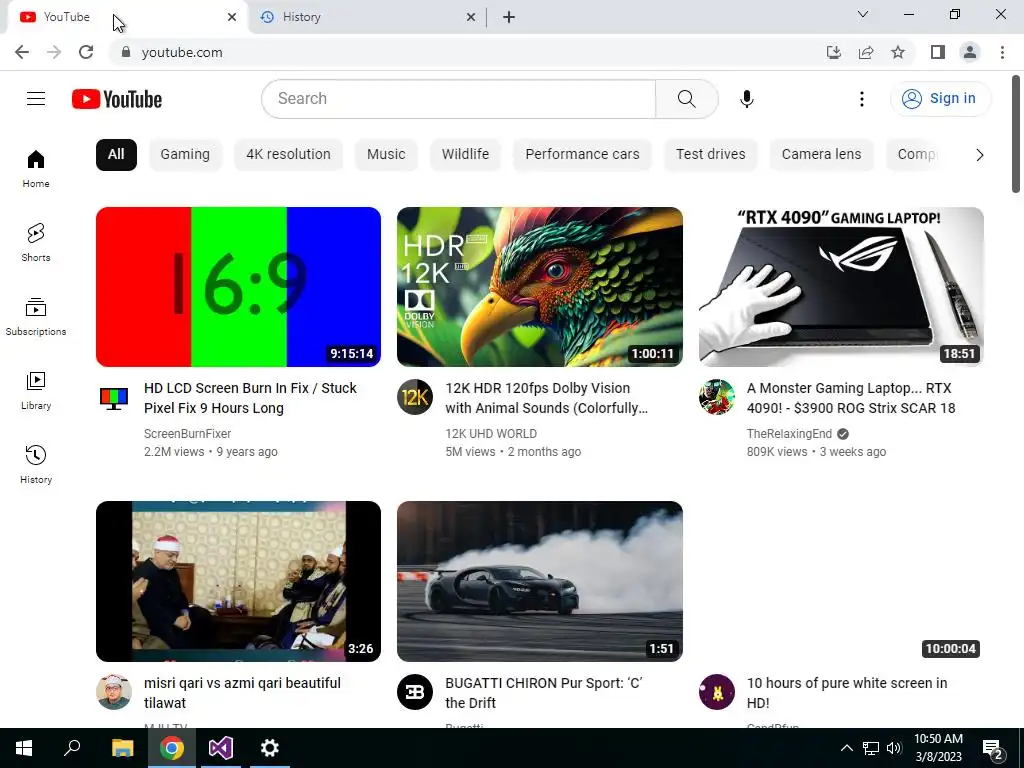The height and width of the screenshot is (768, 1024).
Task: Open 12K HDR 120fps Dolby Vision video title
Action: 547,398
